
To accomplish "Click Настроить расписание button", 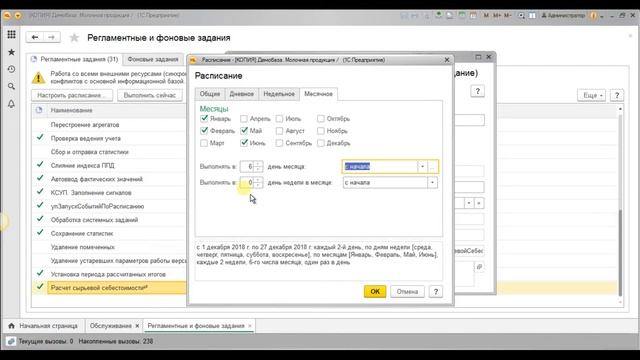I will click(x=72, y=95).
